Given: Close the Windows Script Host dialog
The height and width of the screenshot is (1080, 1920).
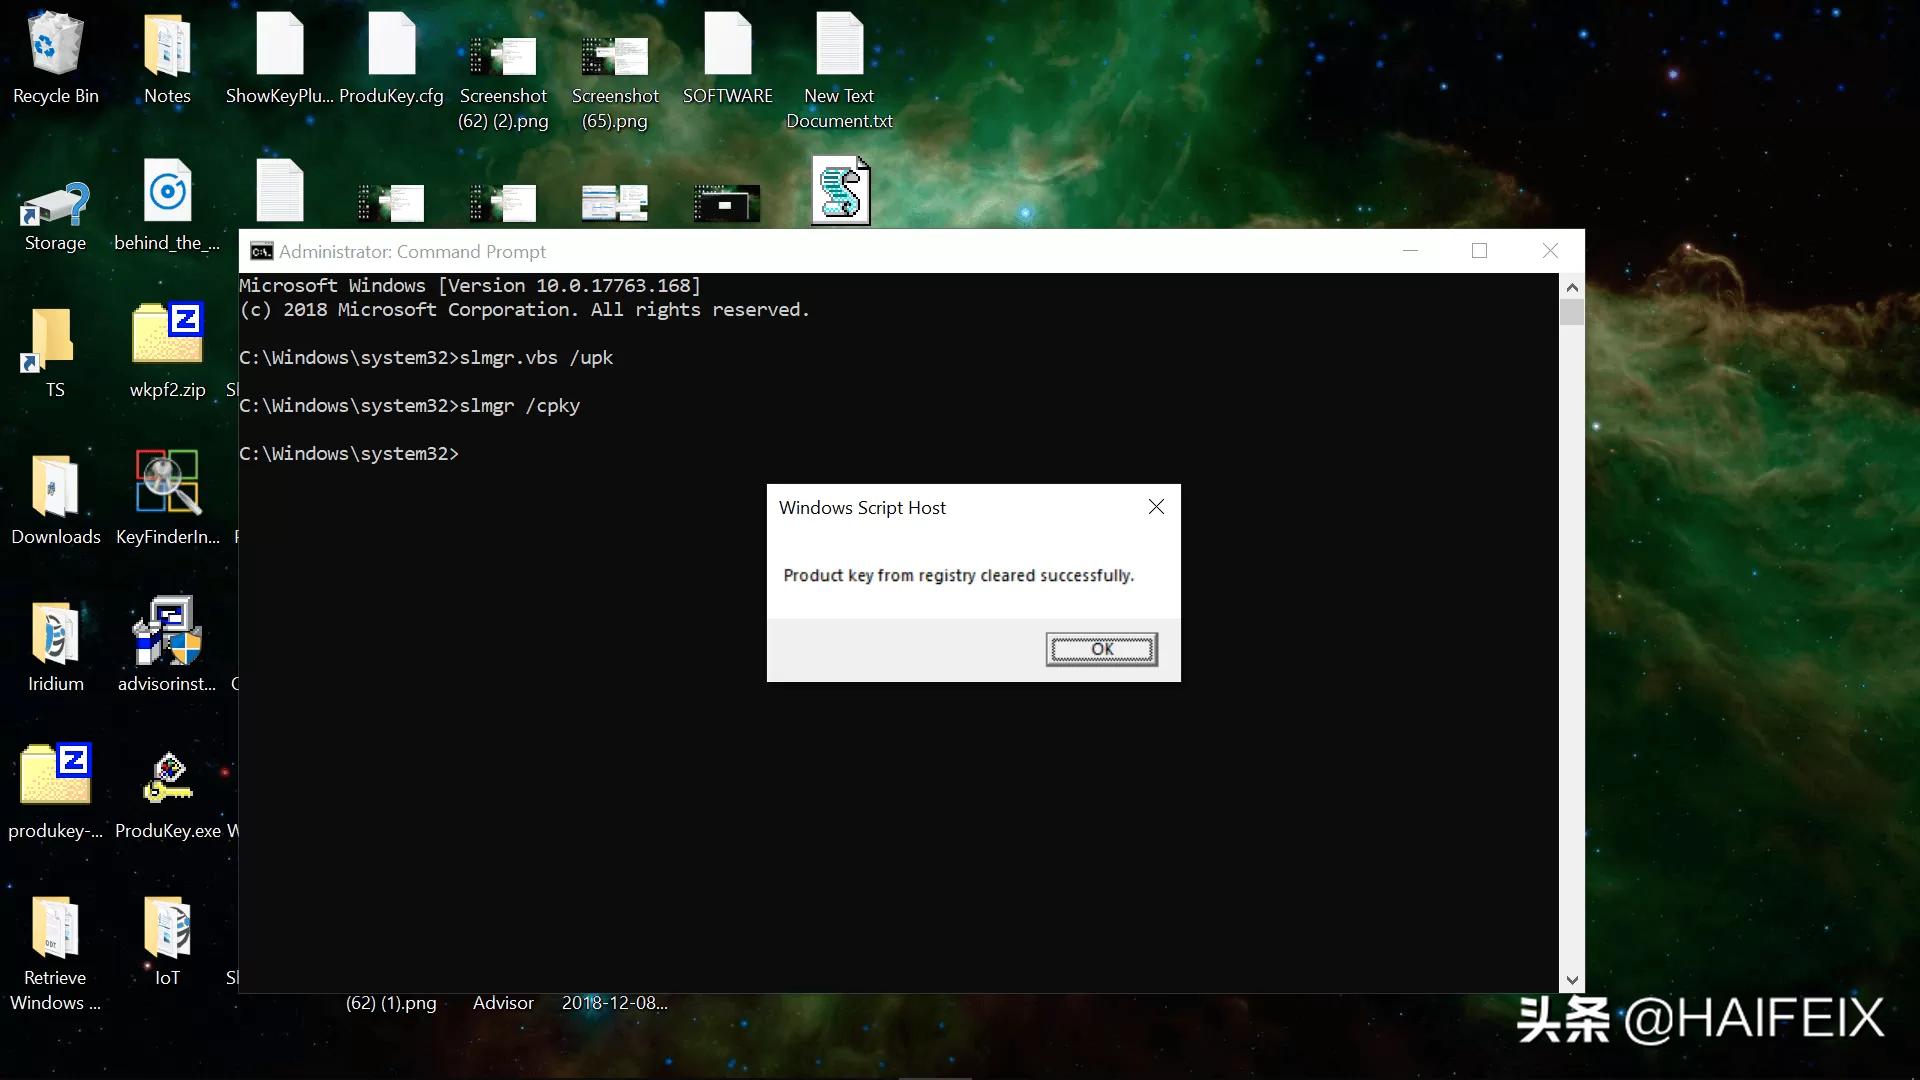Looking at the screenshot, I should [1156, 507].
